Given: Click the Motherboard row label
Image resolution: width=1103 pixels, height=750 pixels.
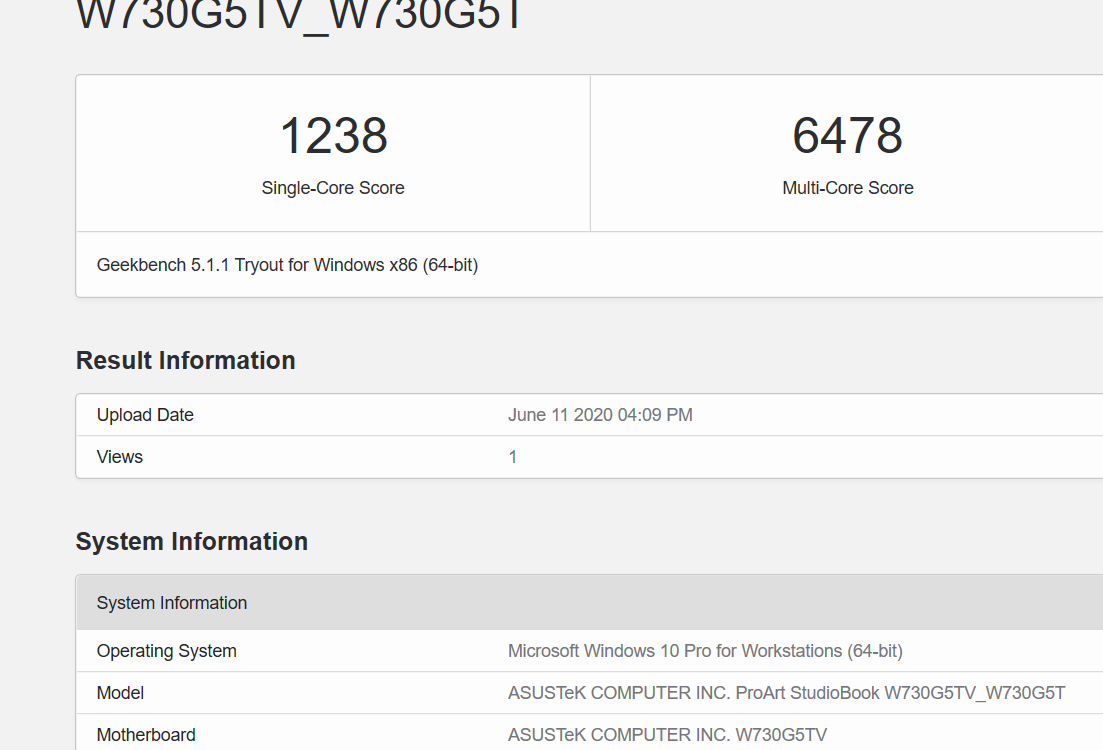Looking at the screenshot, I should 146,735.
